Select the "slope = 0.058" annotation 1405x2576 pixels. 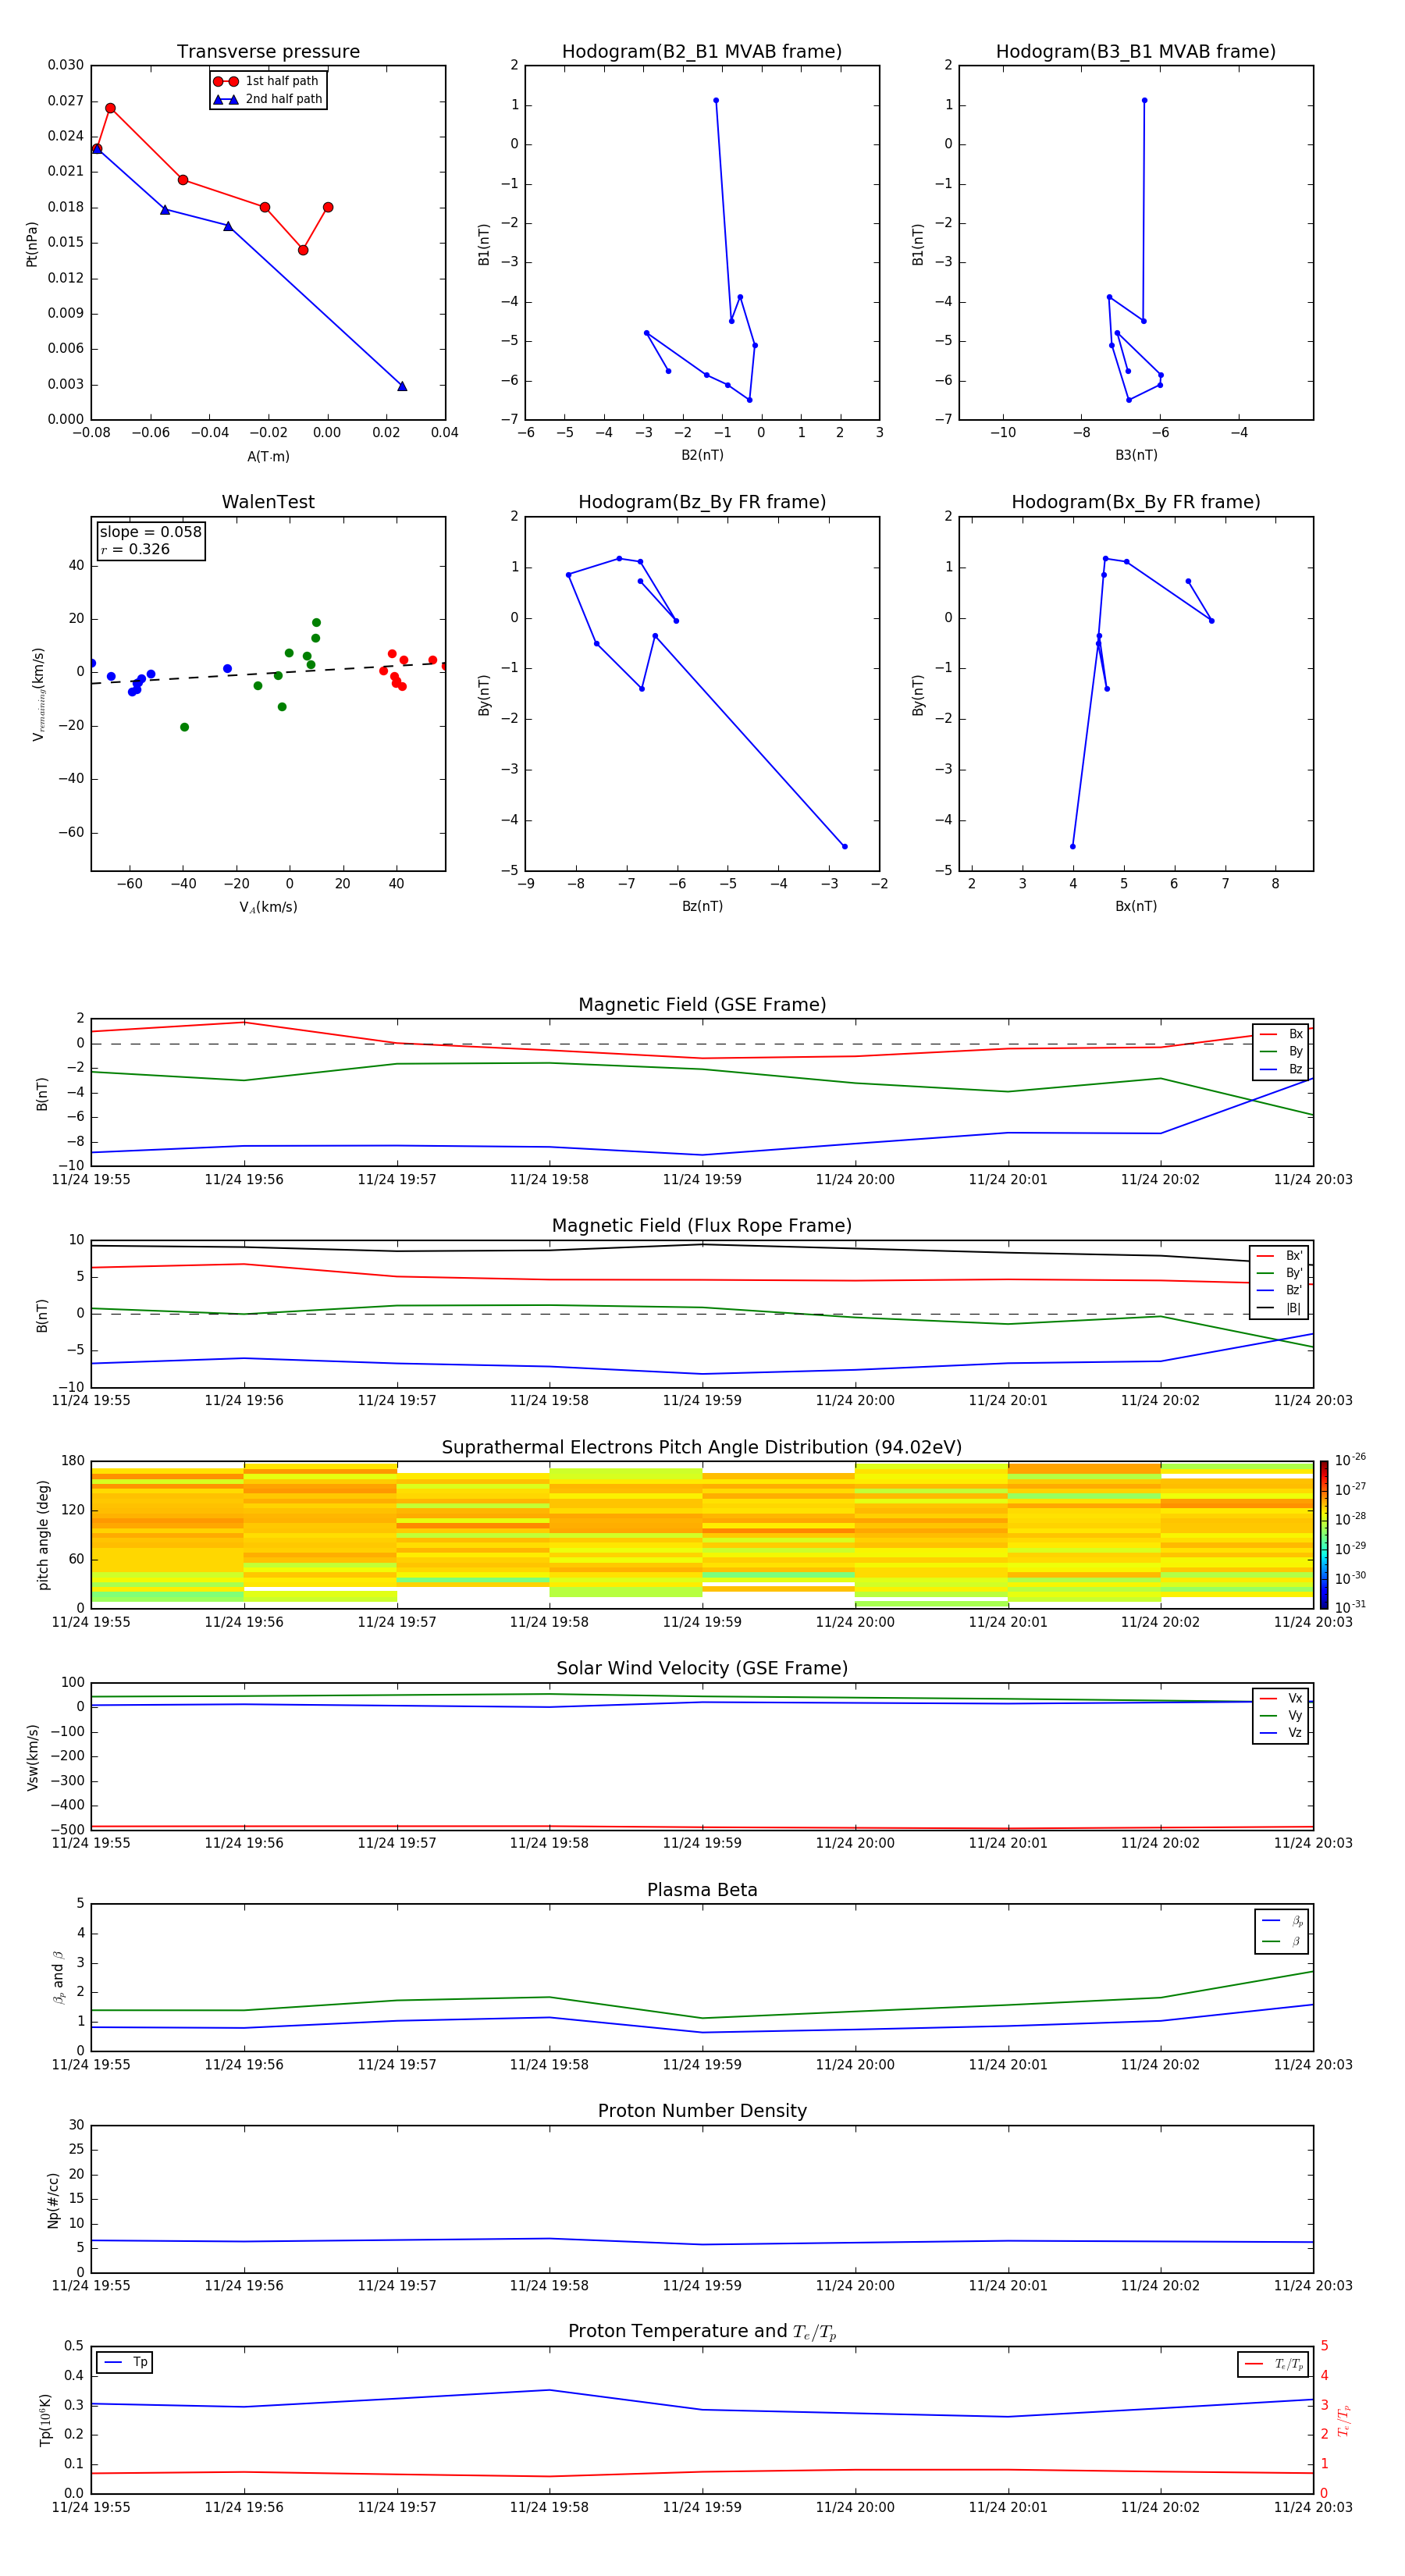(x=151, y=532)
